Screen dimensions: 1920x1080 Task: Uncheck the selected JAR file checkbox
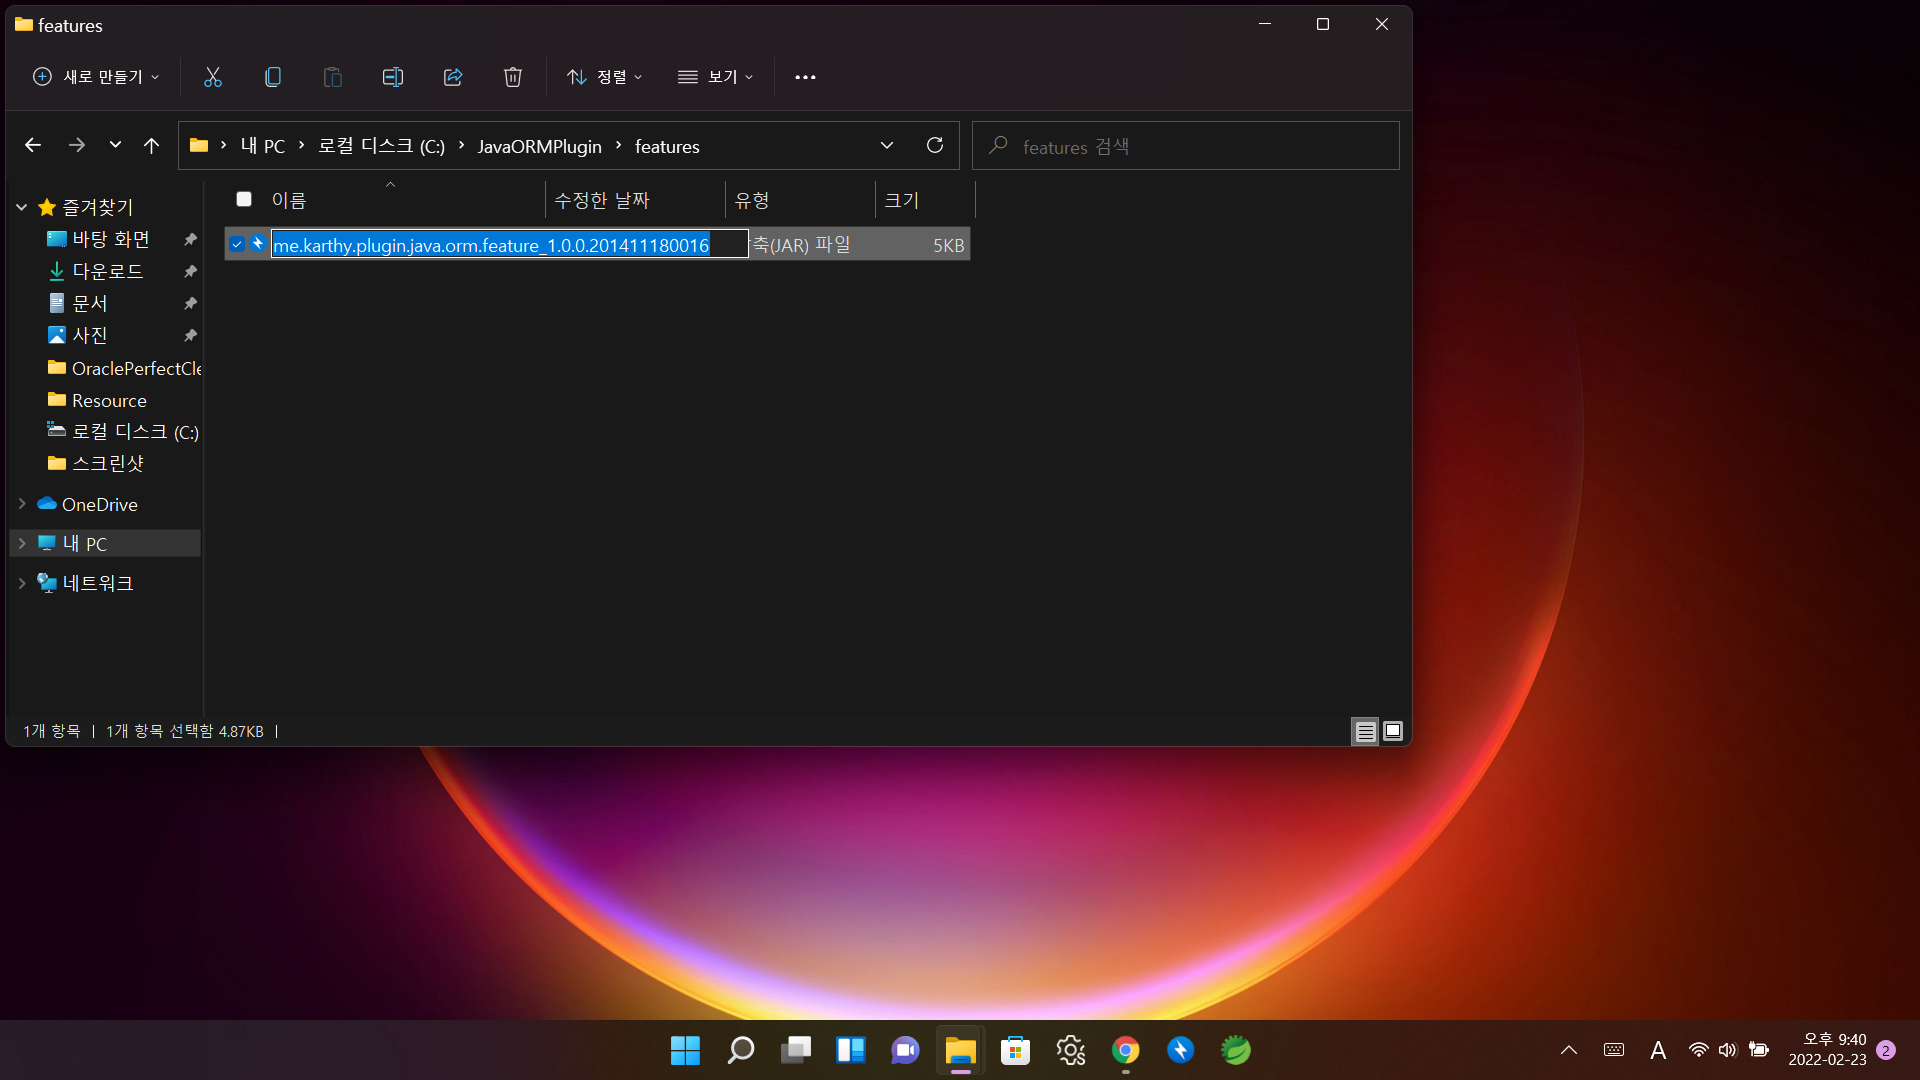coord(237,244)
